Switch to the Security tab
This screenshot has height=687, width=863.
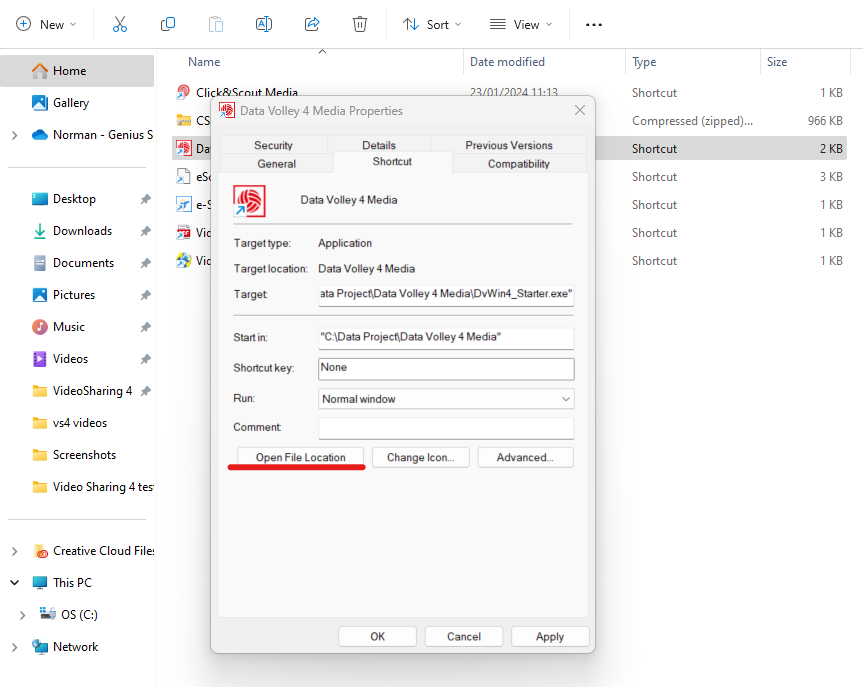(x=274, y=145)
